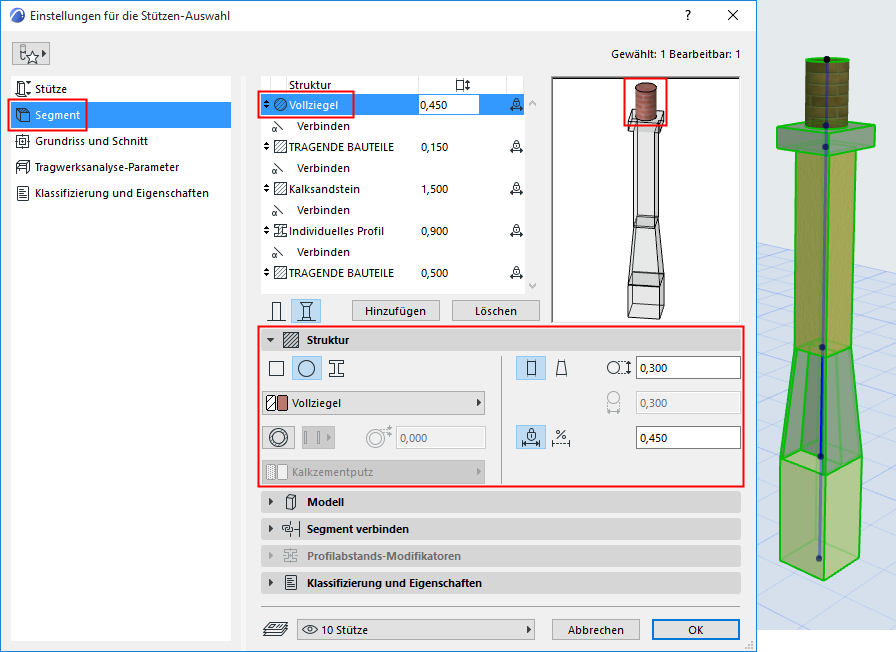Select the uniform segment type icon
The width and height of the screenshot is (896, 652).
point(276,311)
